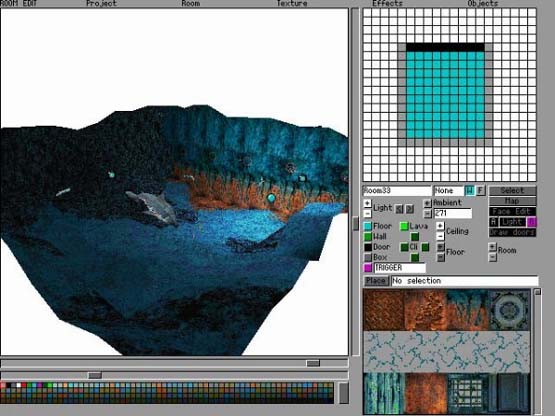Raise Floor with the plus button
Screen dimensions: 555x416
tap(440, 247)
